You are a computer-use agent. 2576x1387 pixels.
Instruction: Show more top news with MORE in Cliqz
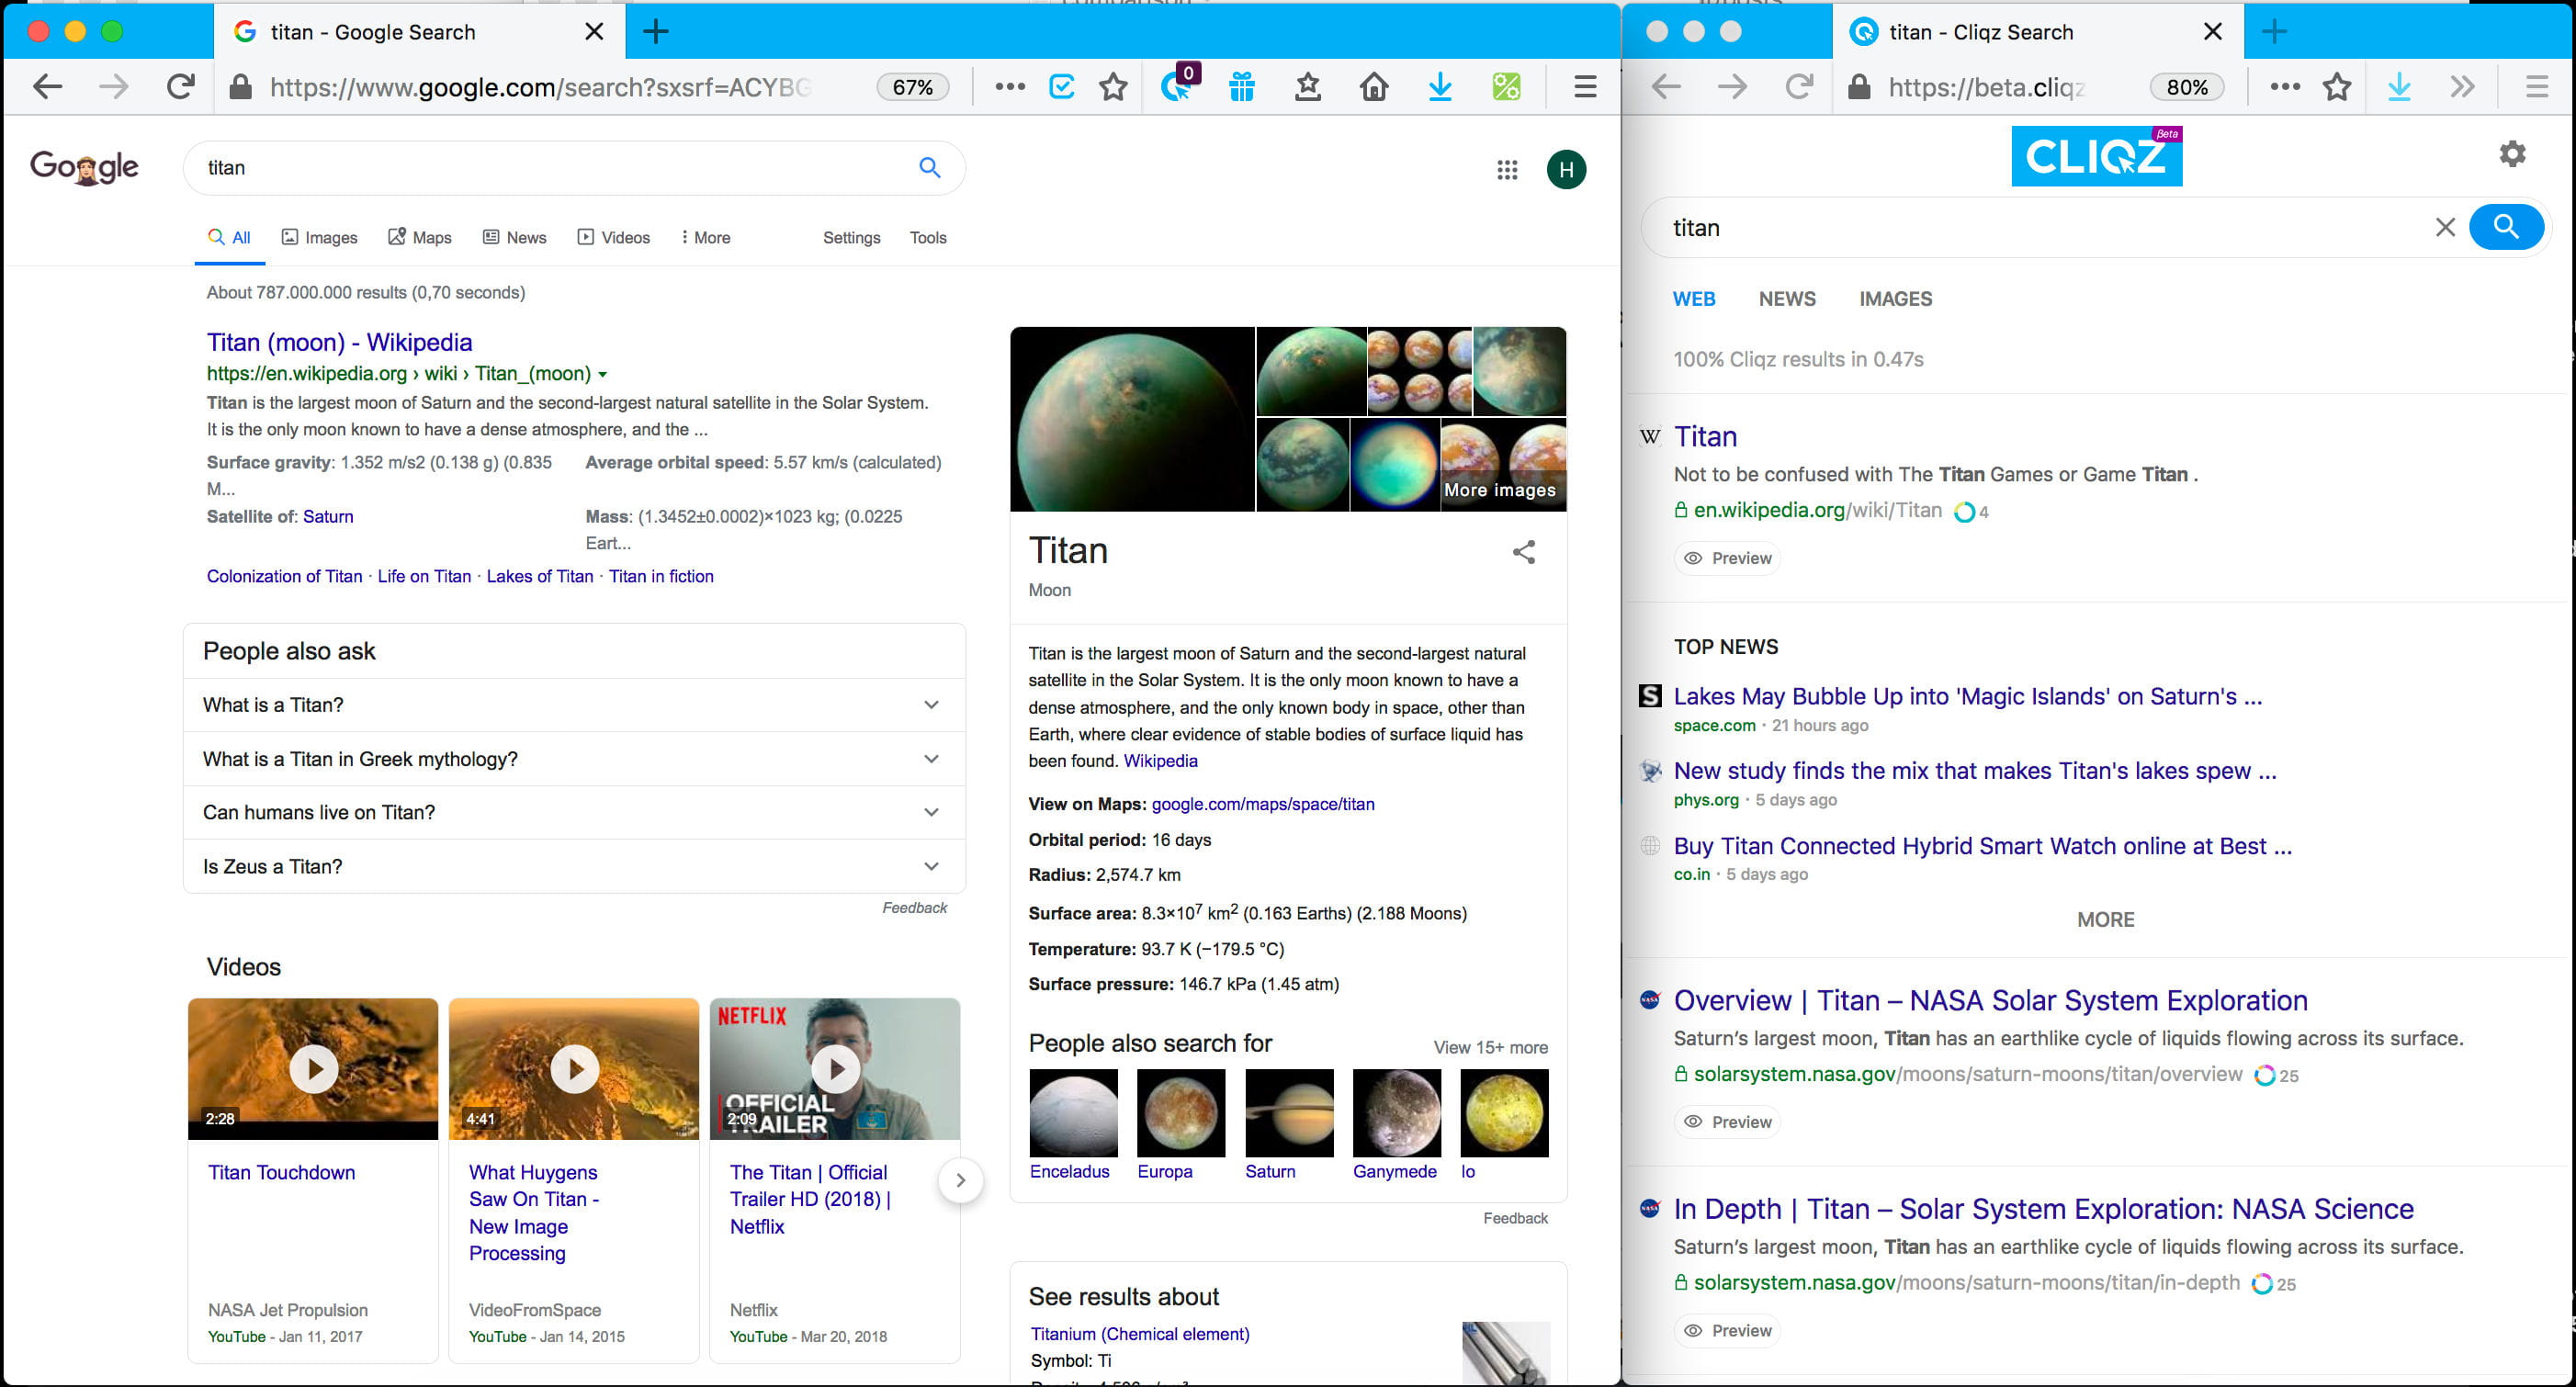coord(2105,919)
